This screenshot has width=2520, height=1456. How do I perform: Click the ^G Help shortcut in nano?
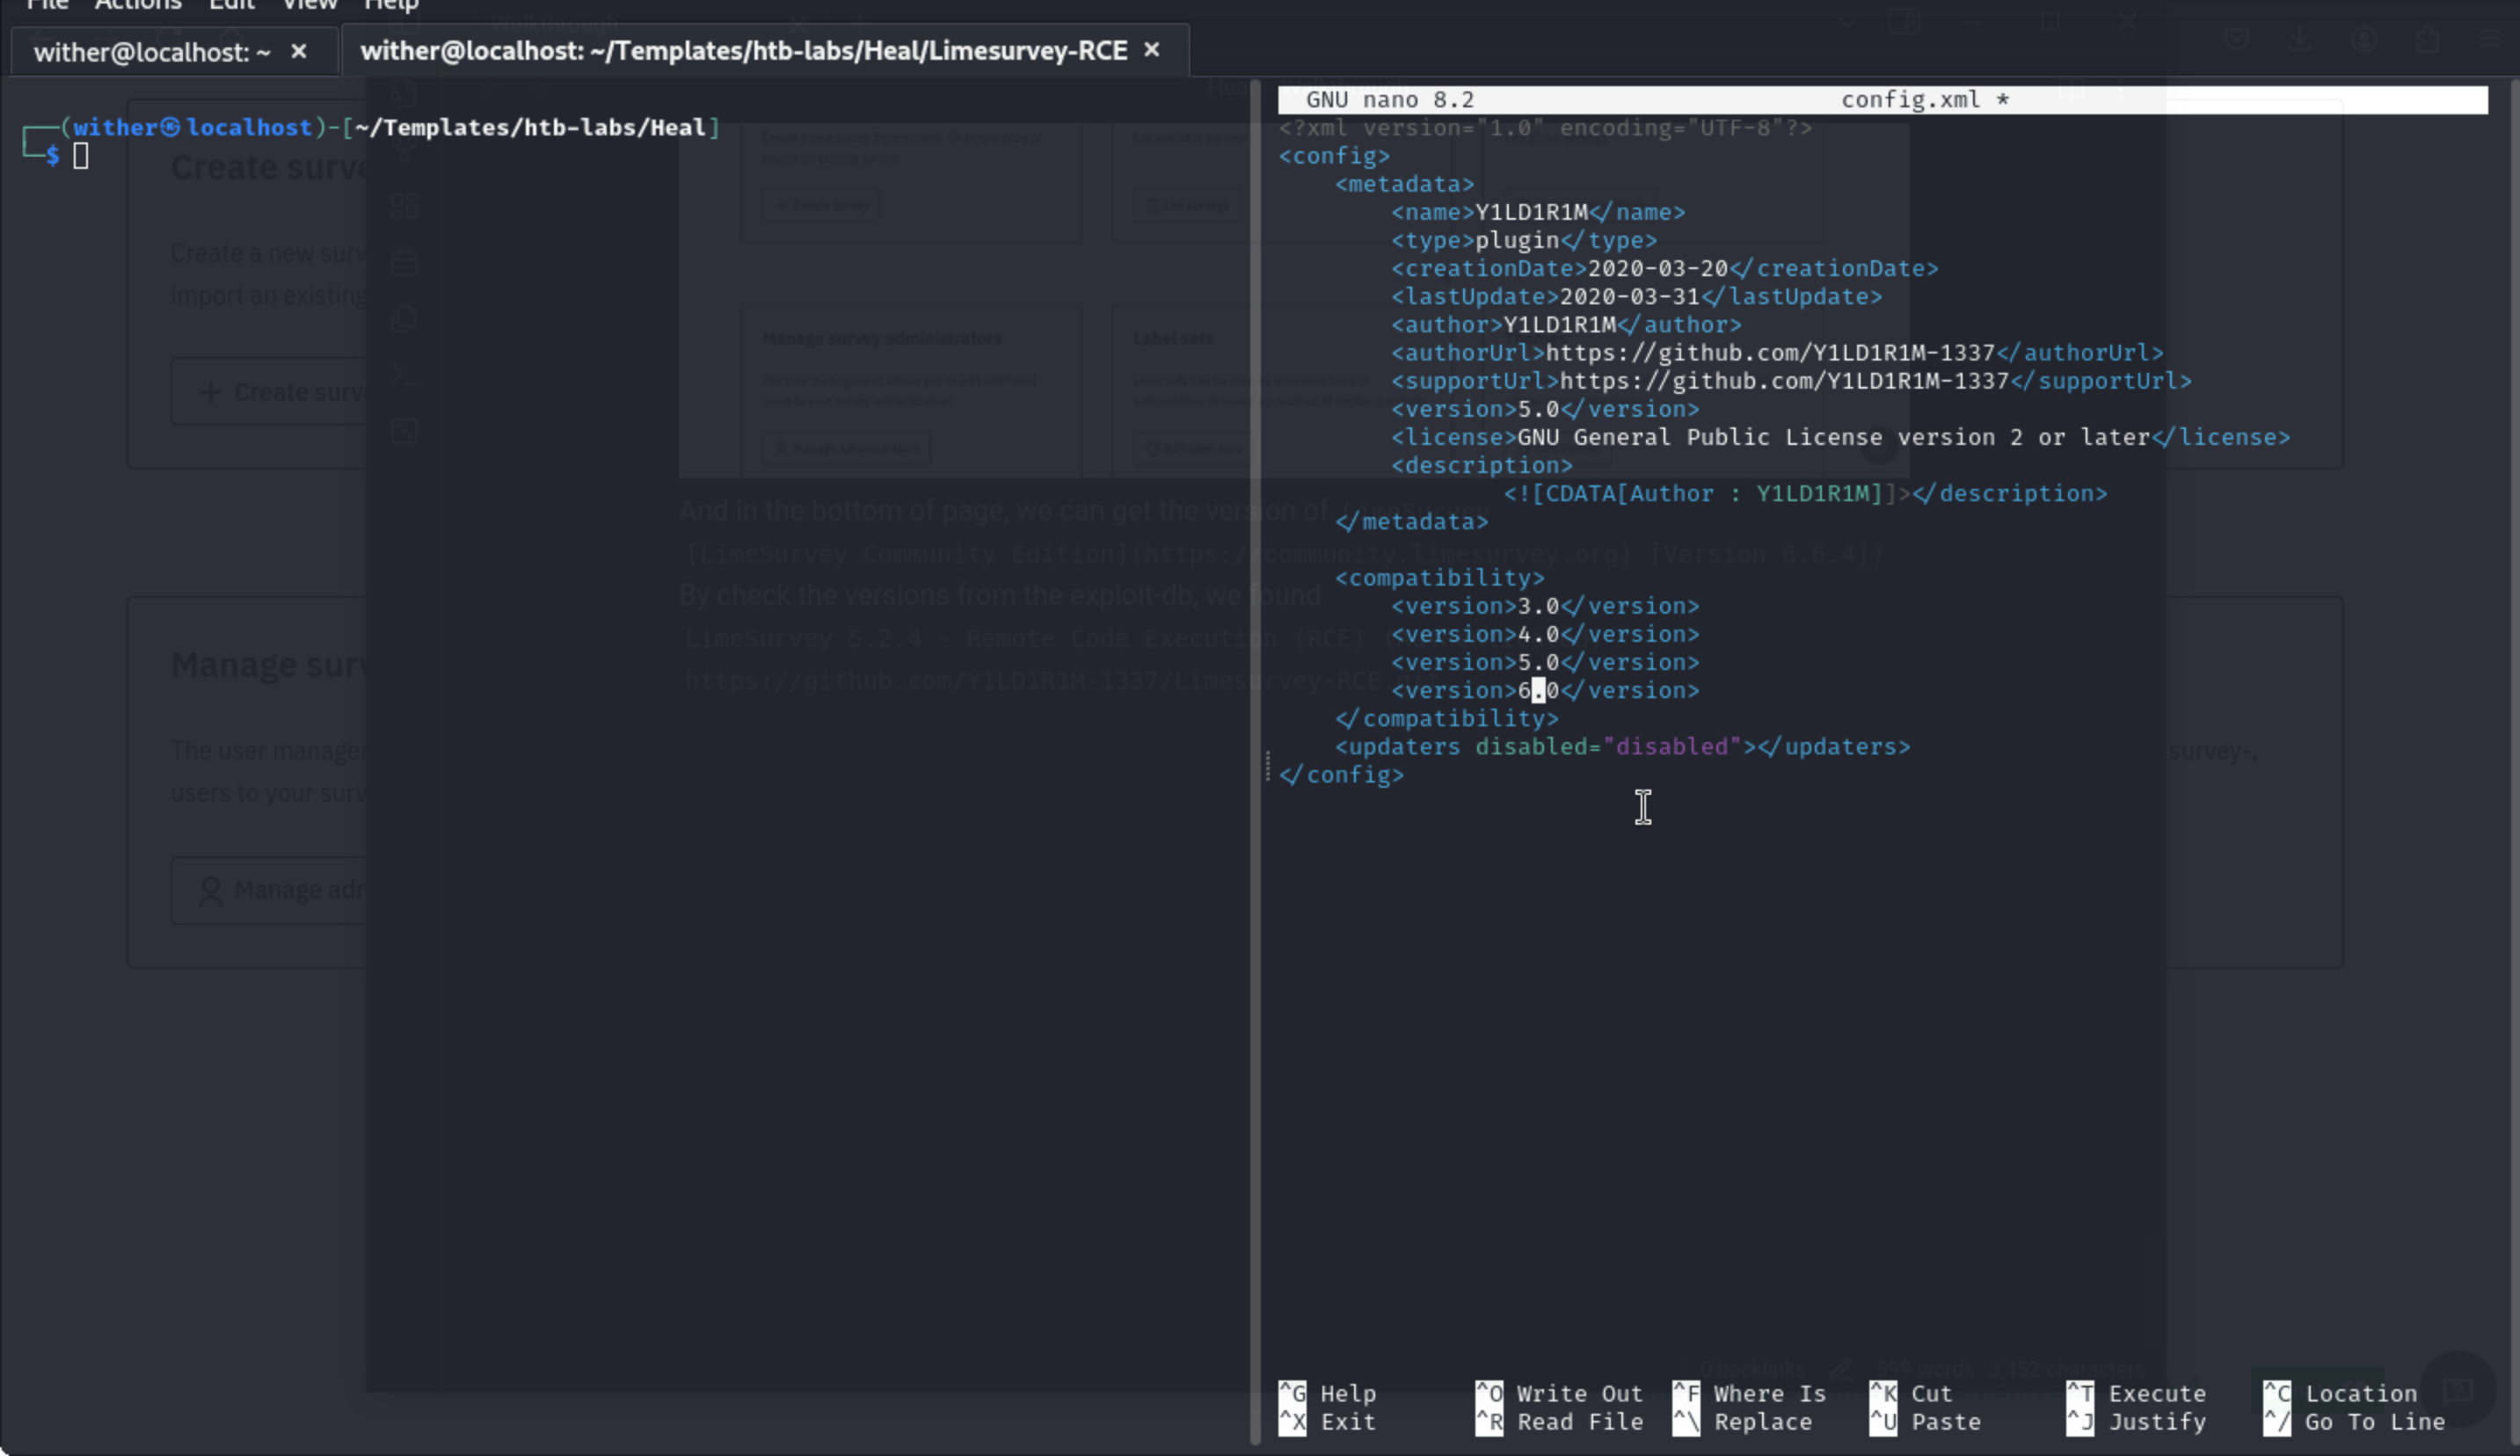pos(1327,1393)
